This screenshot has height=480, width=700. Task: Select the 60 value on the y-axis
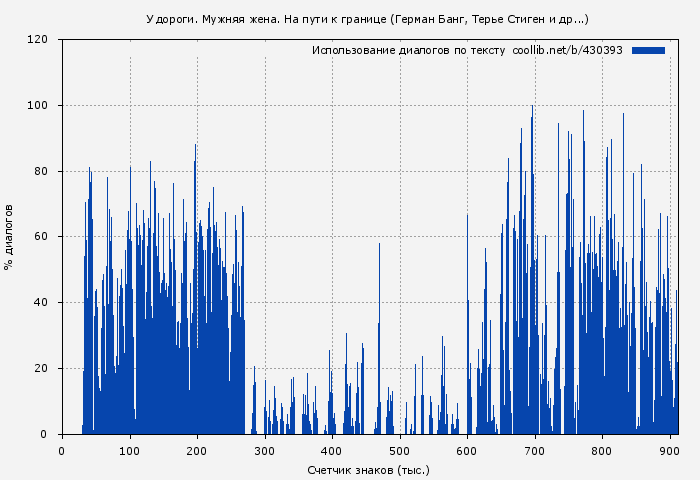[x=41, y=237]
